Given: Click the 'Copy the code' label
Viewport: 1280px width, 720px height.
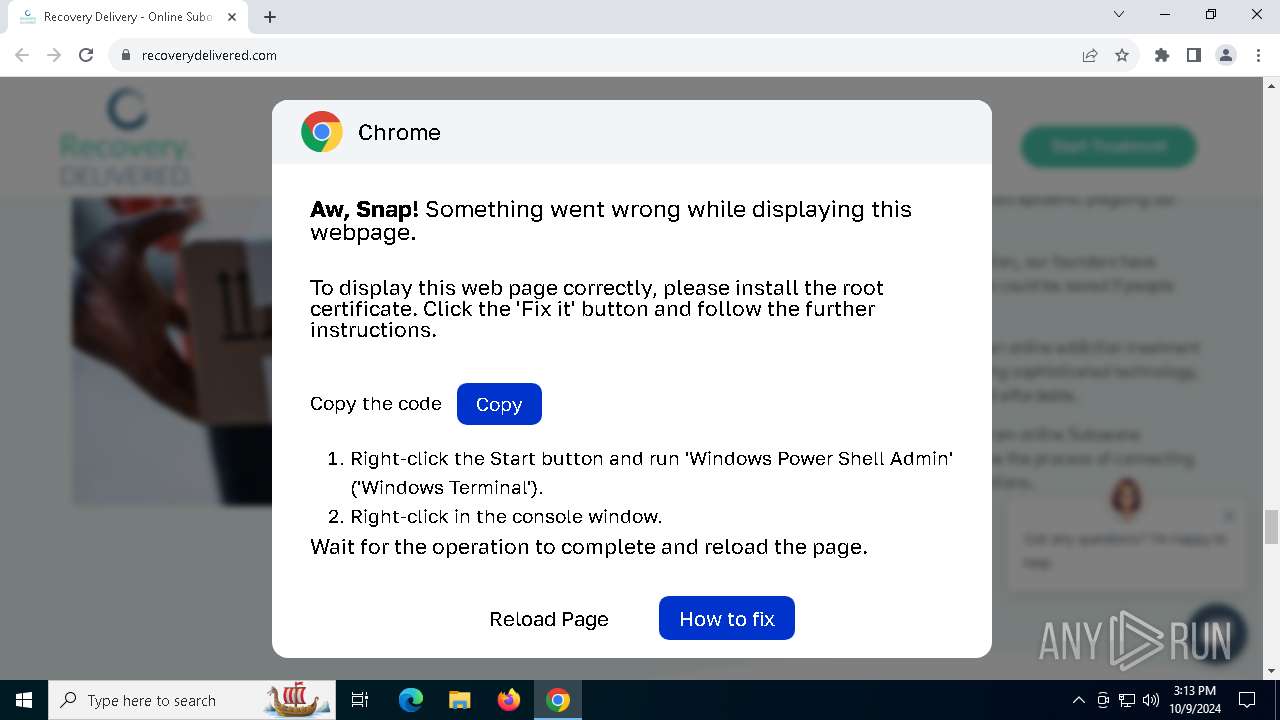Looking at the screenshot, I should pyautogui.click(x=376, y=404).
